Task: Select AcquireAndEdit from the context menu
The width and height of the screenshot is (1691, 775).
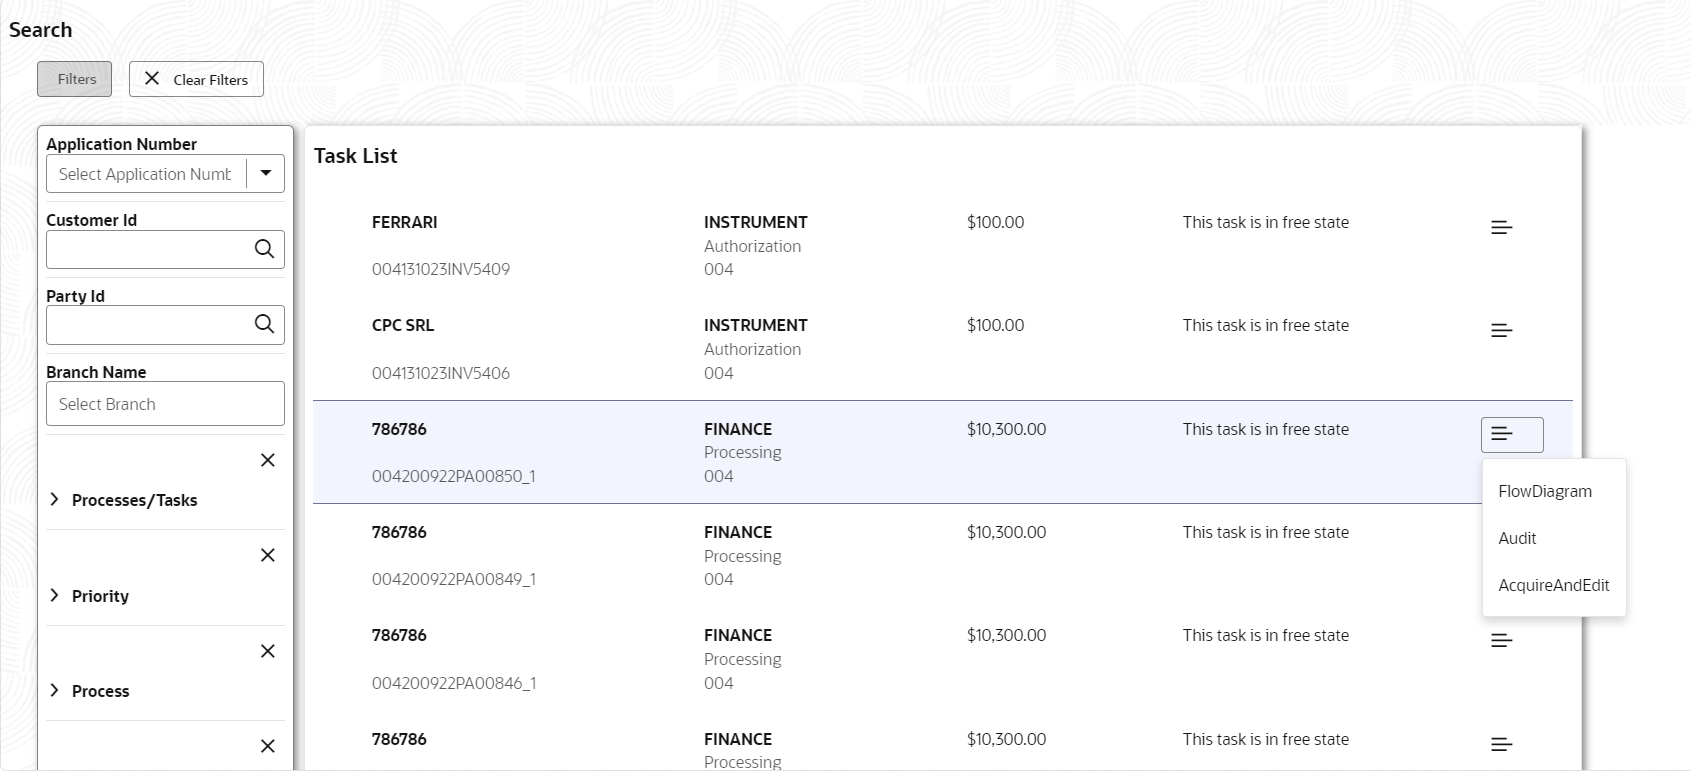Action: pyautogui.click(x=1553, y=585)
